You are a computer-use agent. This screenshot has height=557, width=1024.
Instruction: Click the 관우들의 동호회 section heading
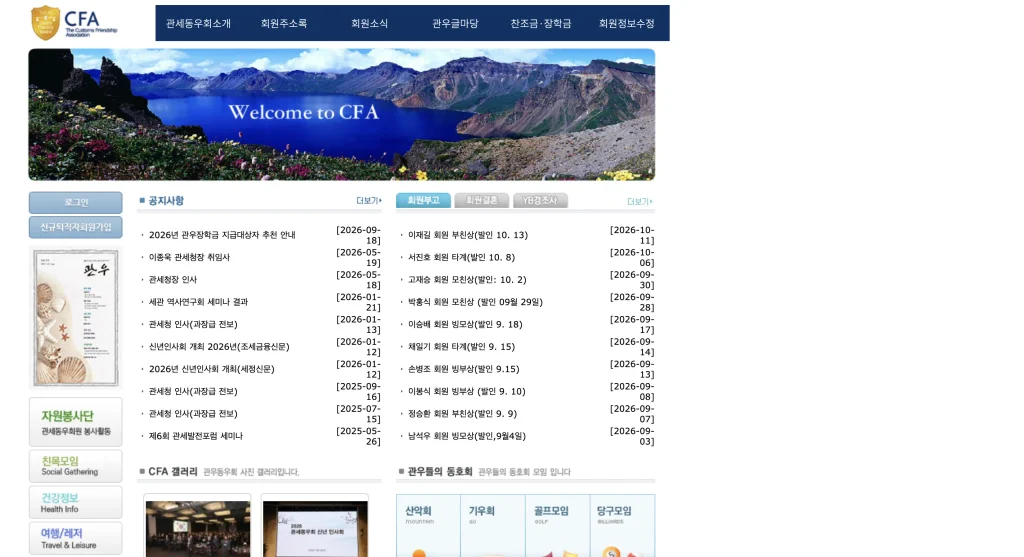click(440, 471)
